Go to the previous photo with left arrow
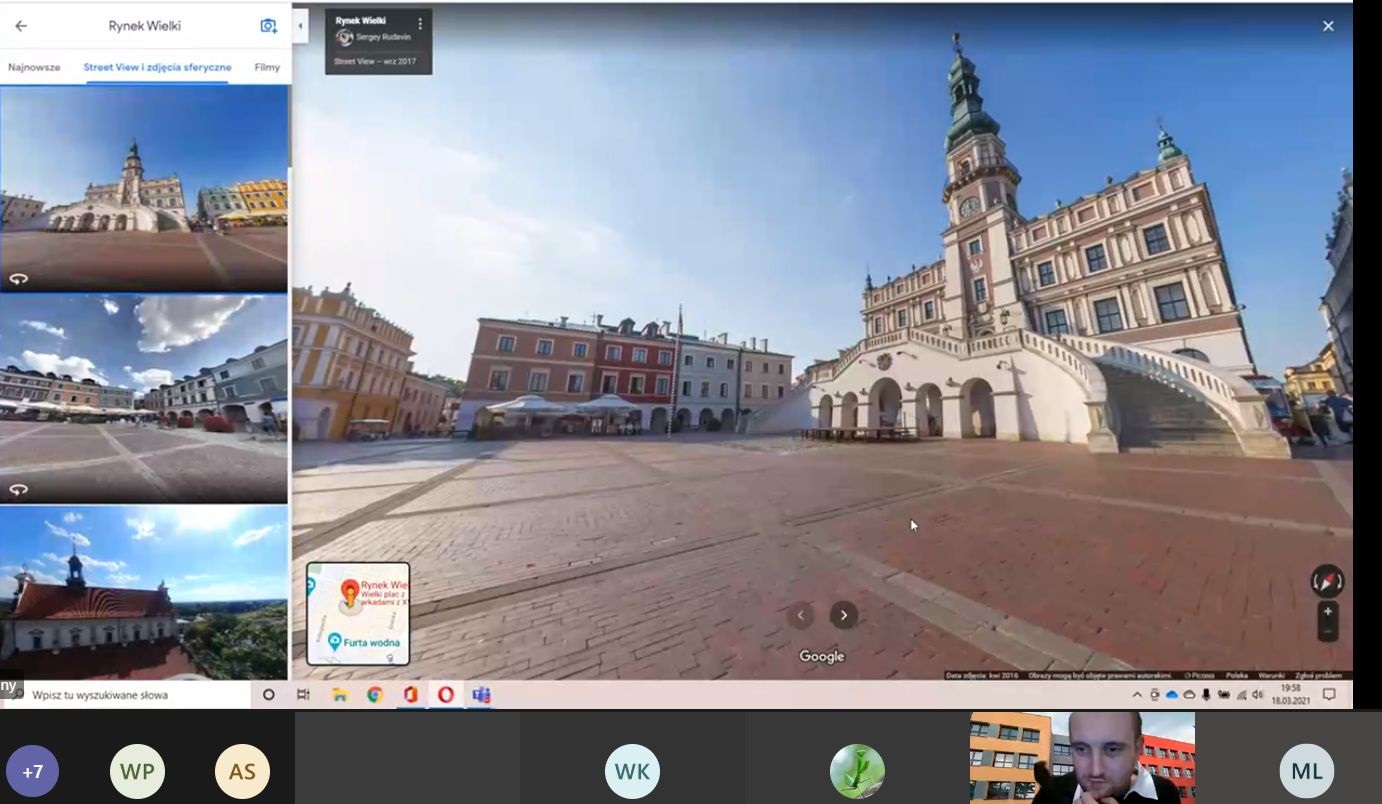The width and height of the screenshot is (1382, 804). pos(800,615)
